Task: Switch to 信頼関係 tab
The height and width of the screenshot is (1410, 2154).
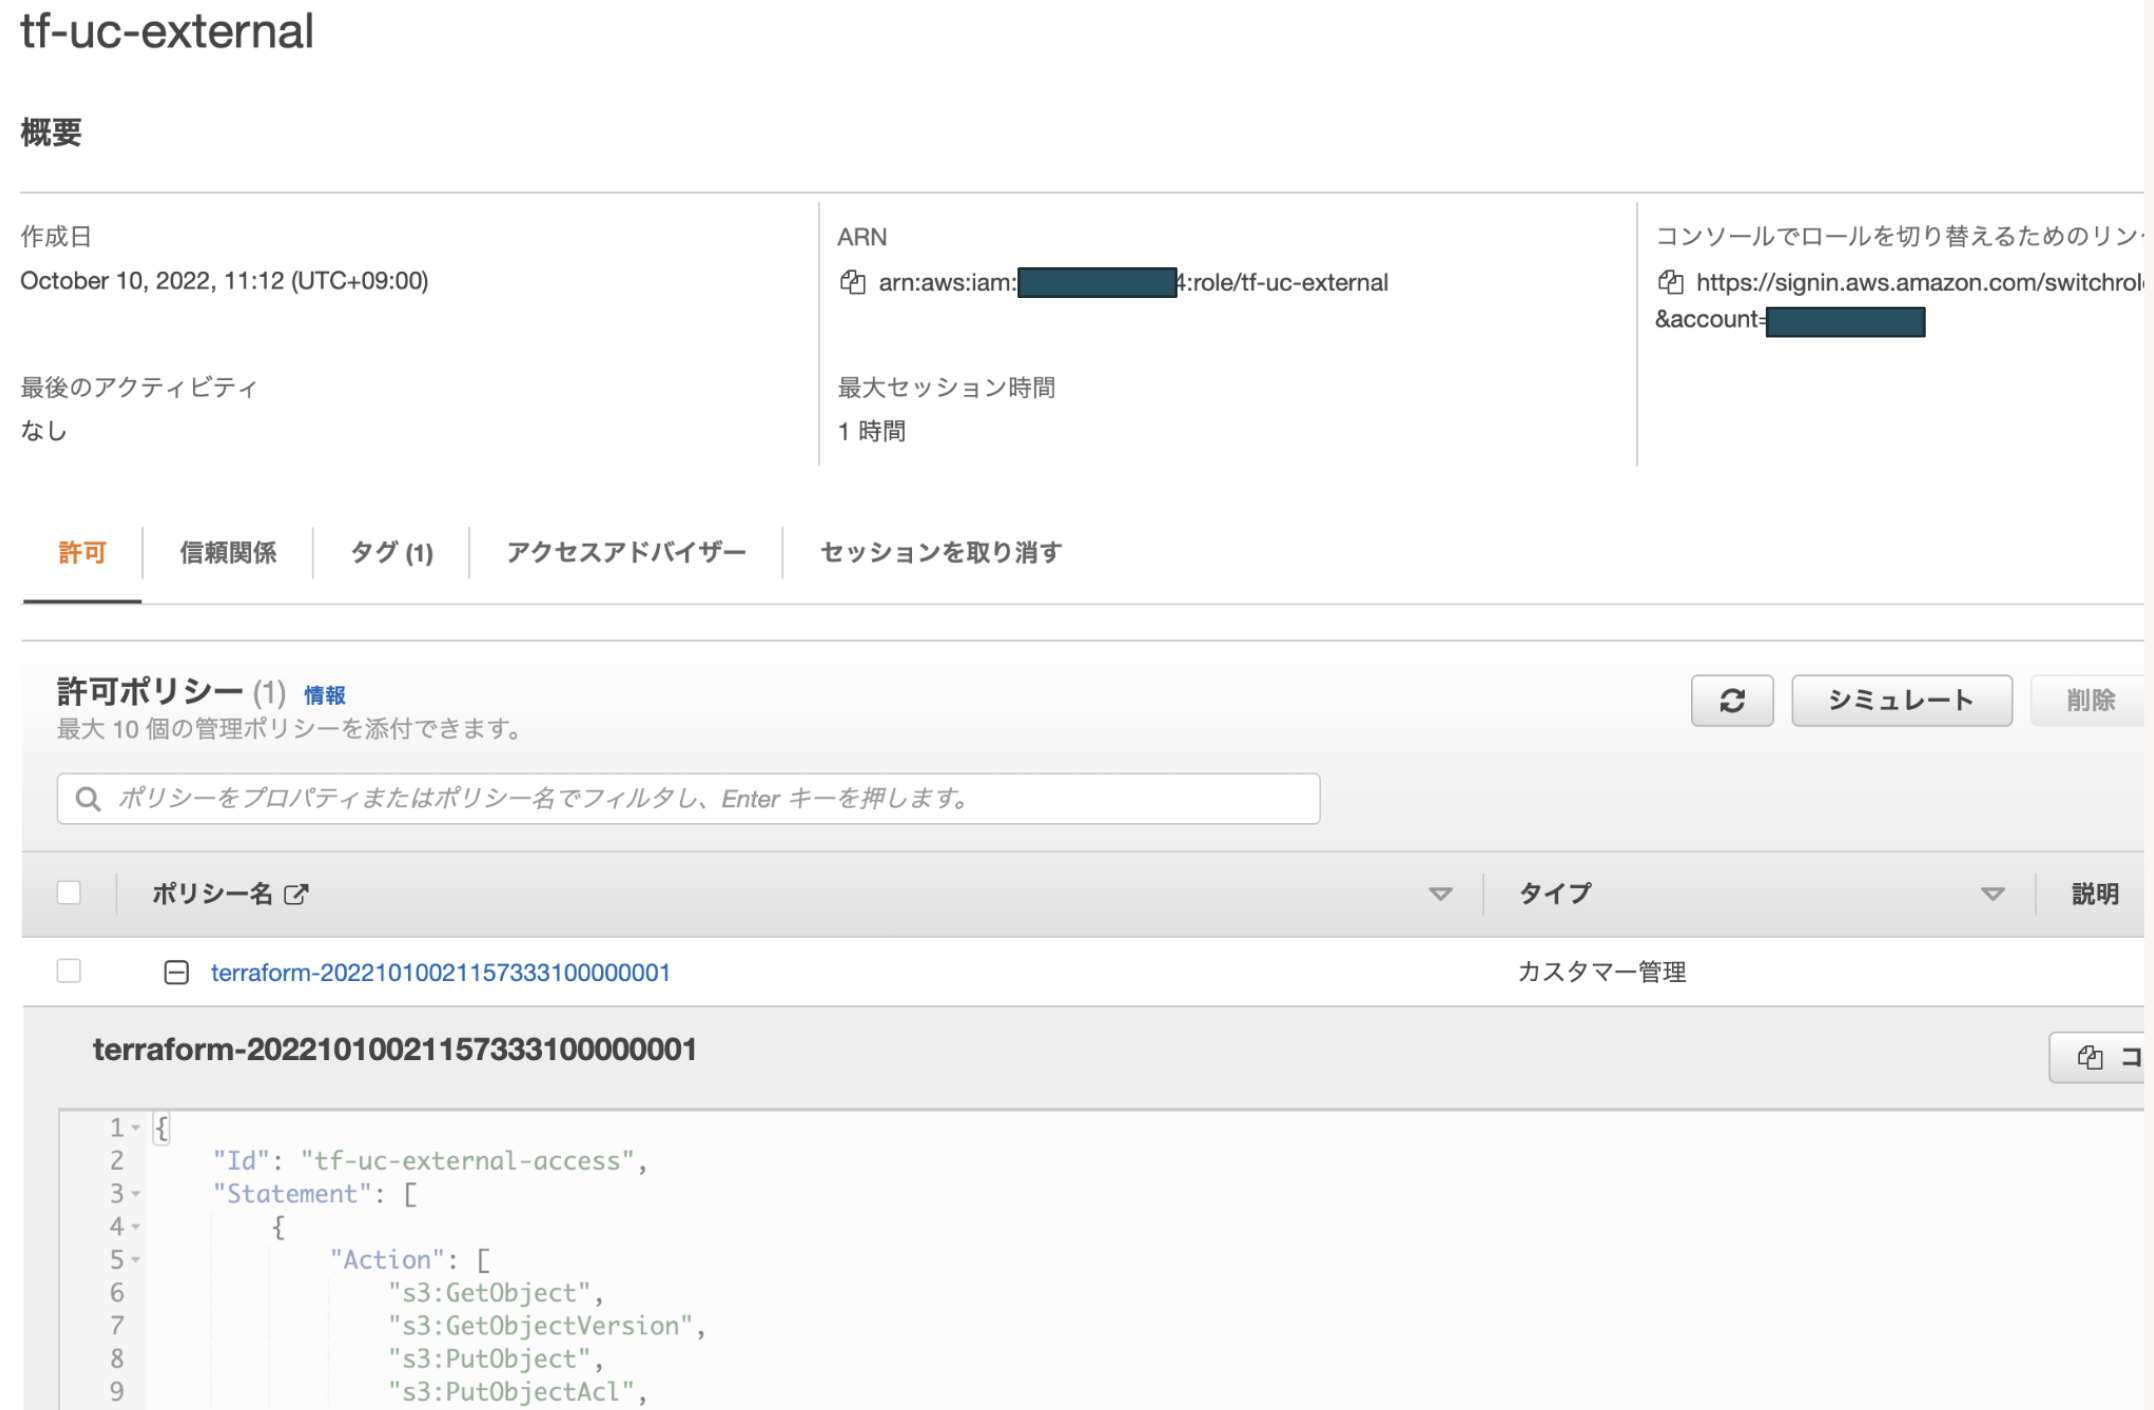Action: tap(228, 553)
